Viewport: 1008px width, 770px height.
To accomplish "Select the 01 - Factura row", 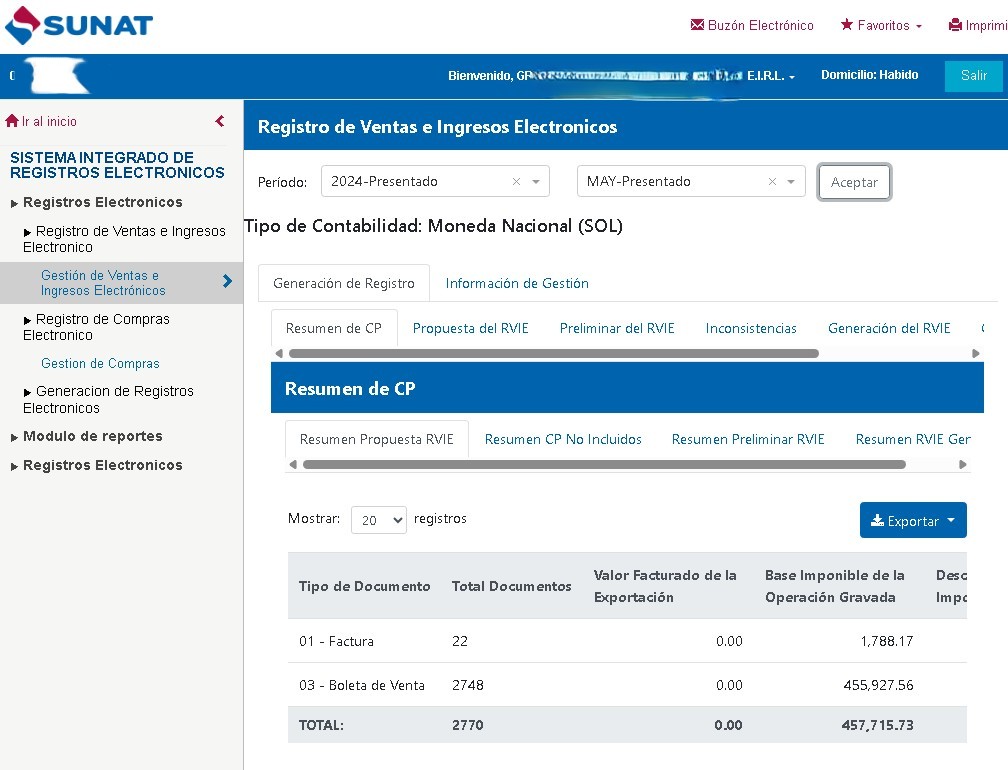I will tap(627, 641).
